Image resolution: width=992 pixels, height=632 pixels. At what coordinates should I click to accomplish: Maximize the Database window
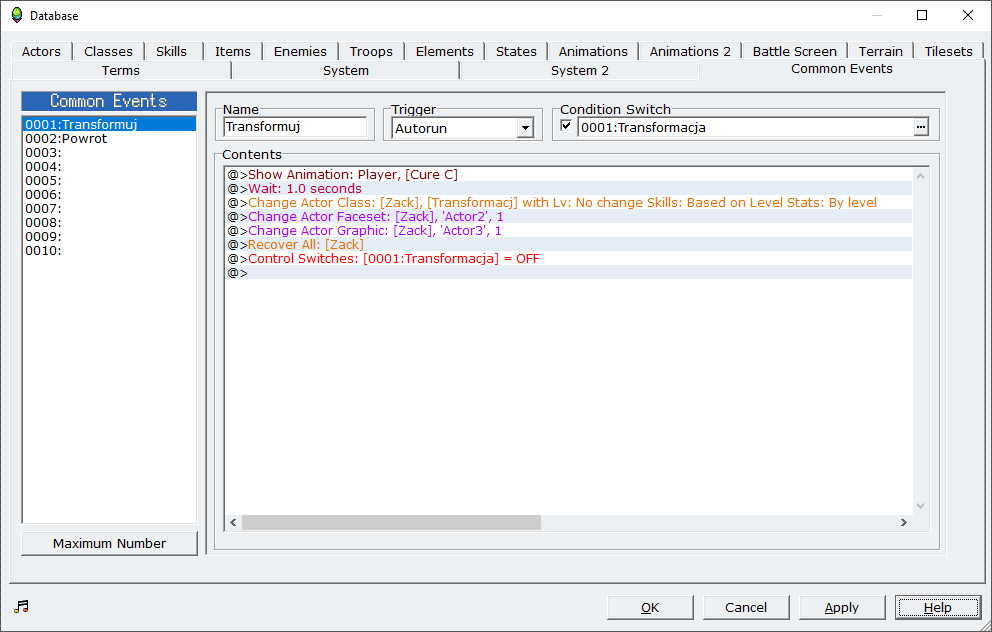(x=922, y=15)
